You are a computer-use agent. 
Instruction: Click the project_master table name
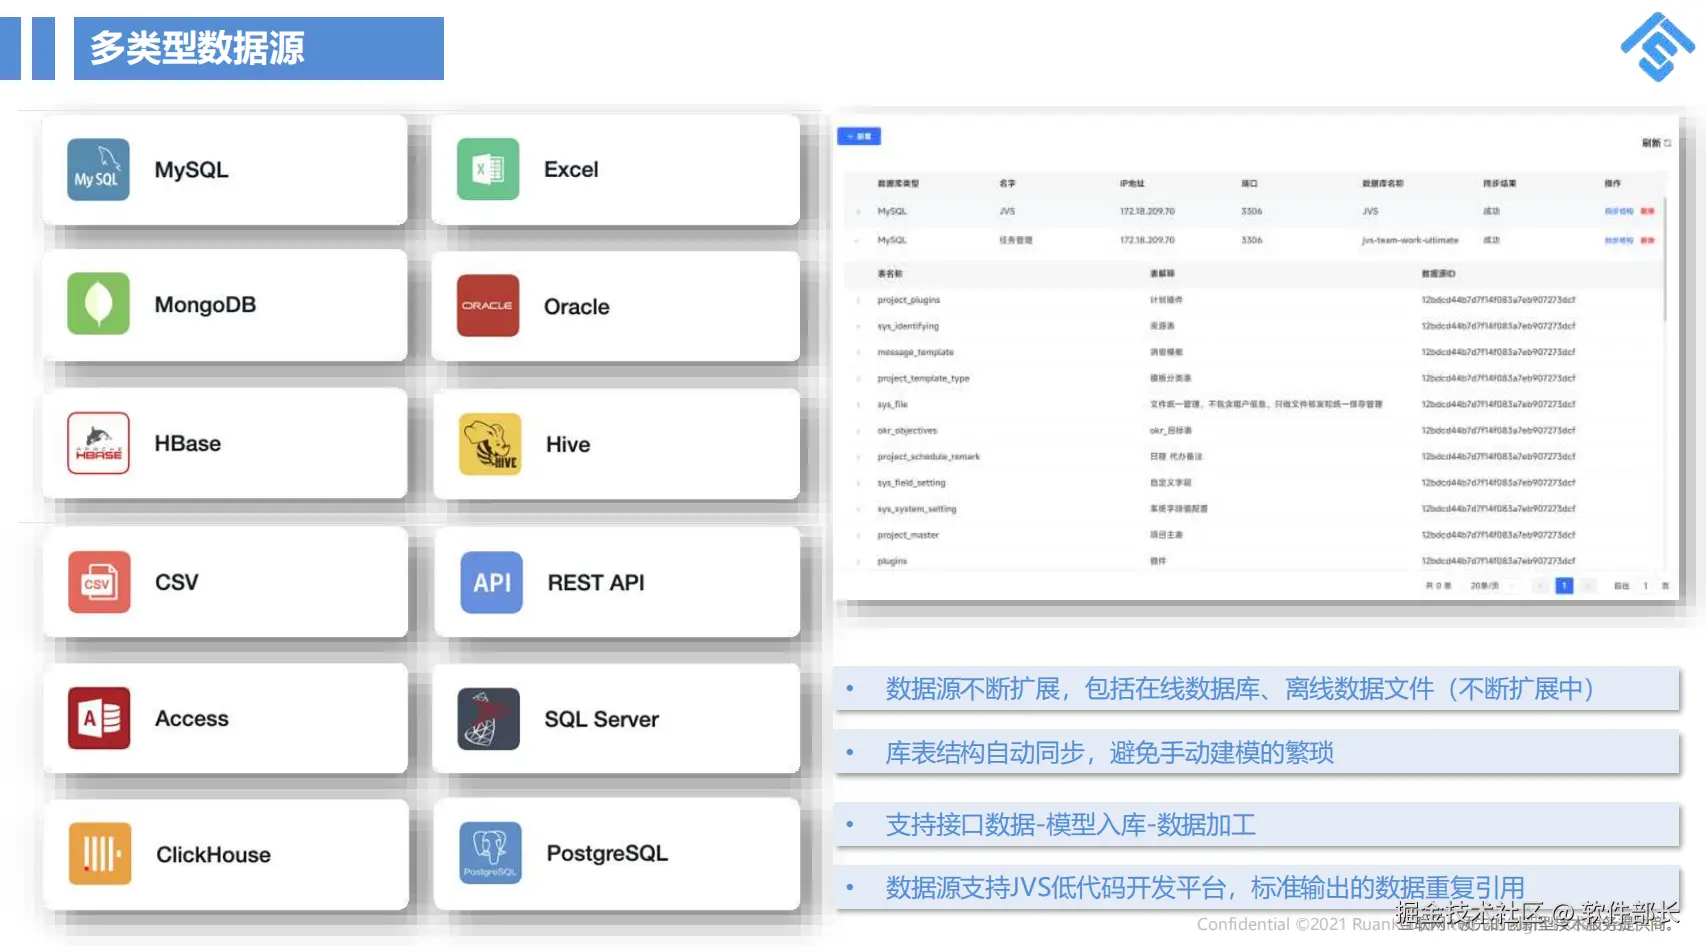[x=908, y=535]
